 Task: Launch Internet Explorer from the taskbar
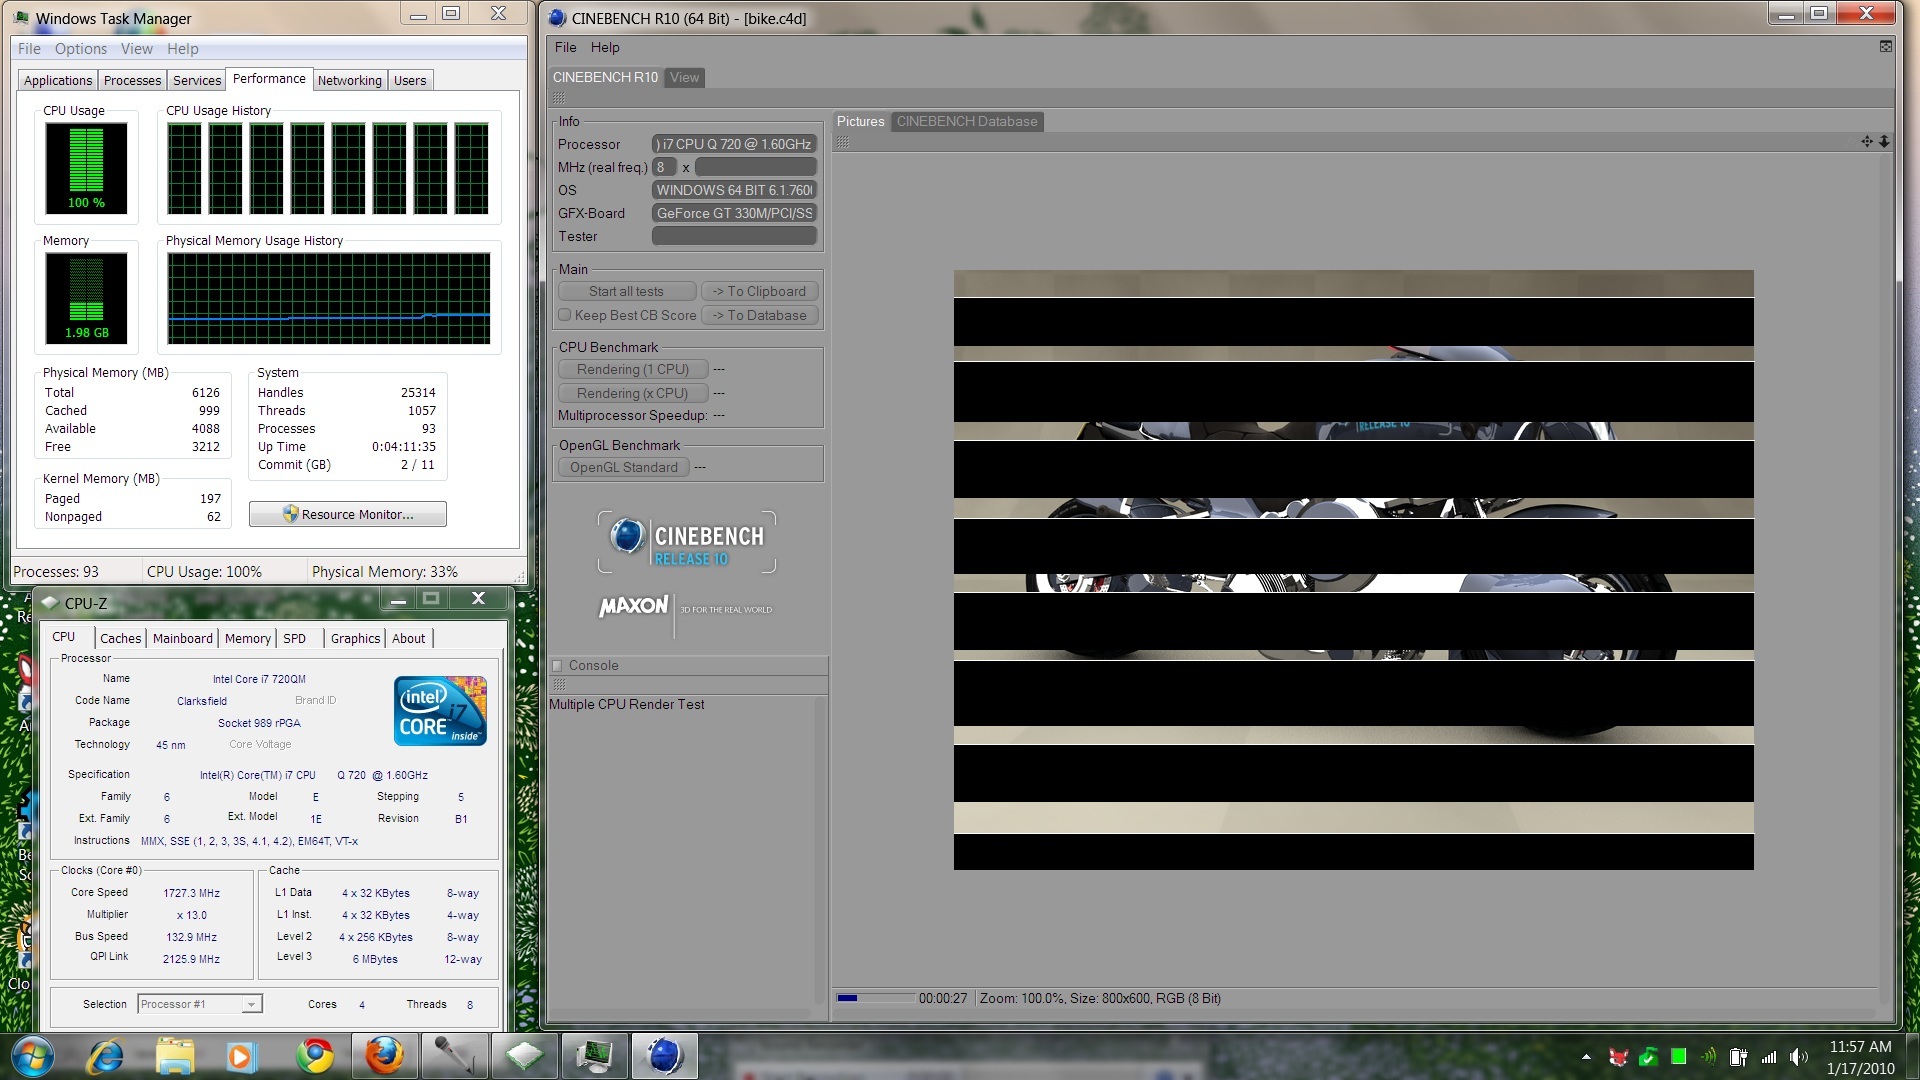coord(106,1056)
